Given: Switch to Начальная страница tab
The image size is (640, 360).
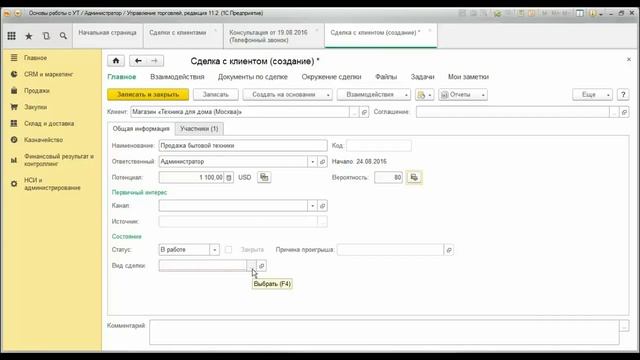Looking at the screenshot, I should pyautogui.click(x=107, y=33).
